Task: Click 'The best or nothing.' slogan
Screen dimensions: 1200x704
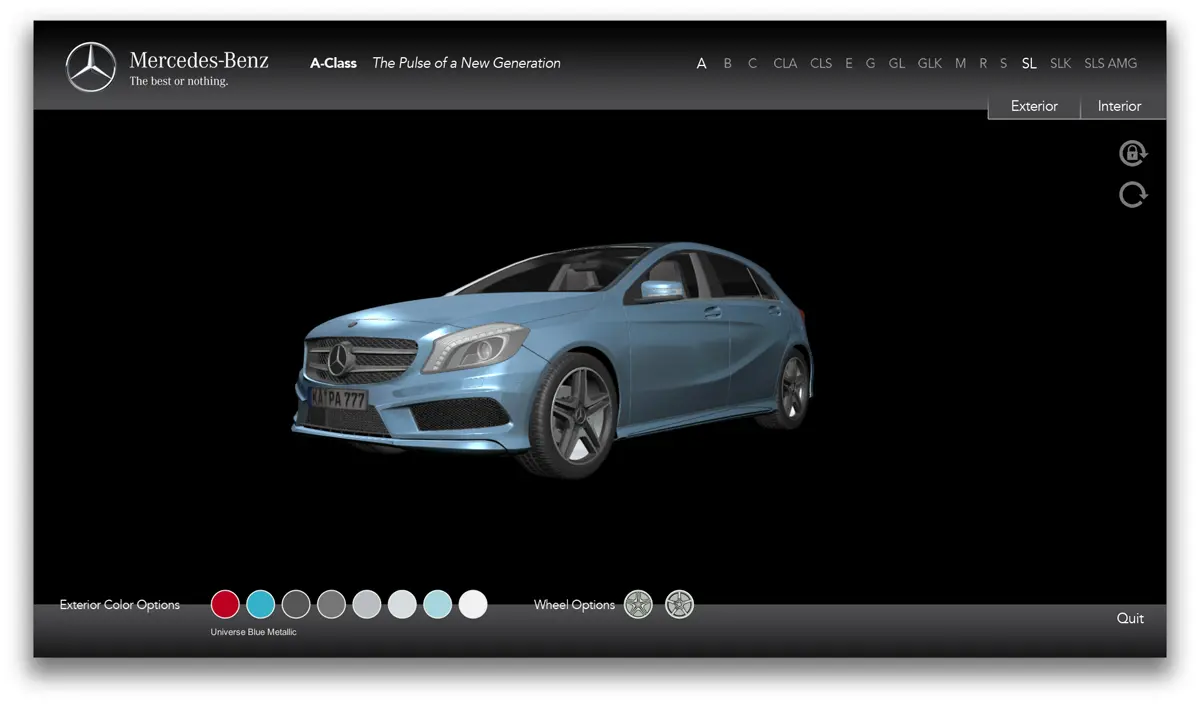Action: pos(179,81)
